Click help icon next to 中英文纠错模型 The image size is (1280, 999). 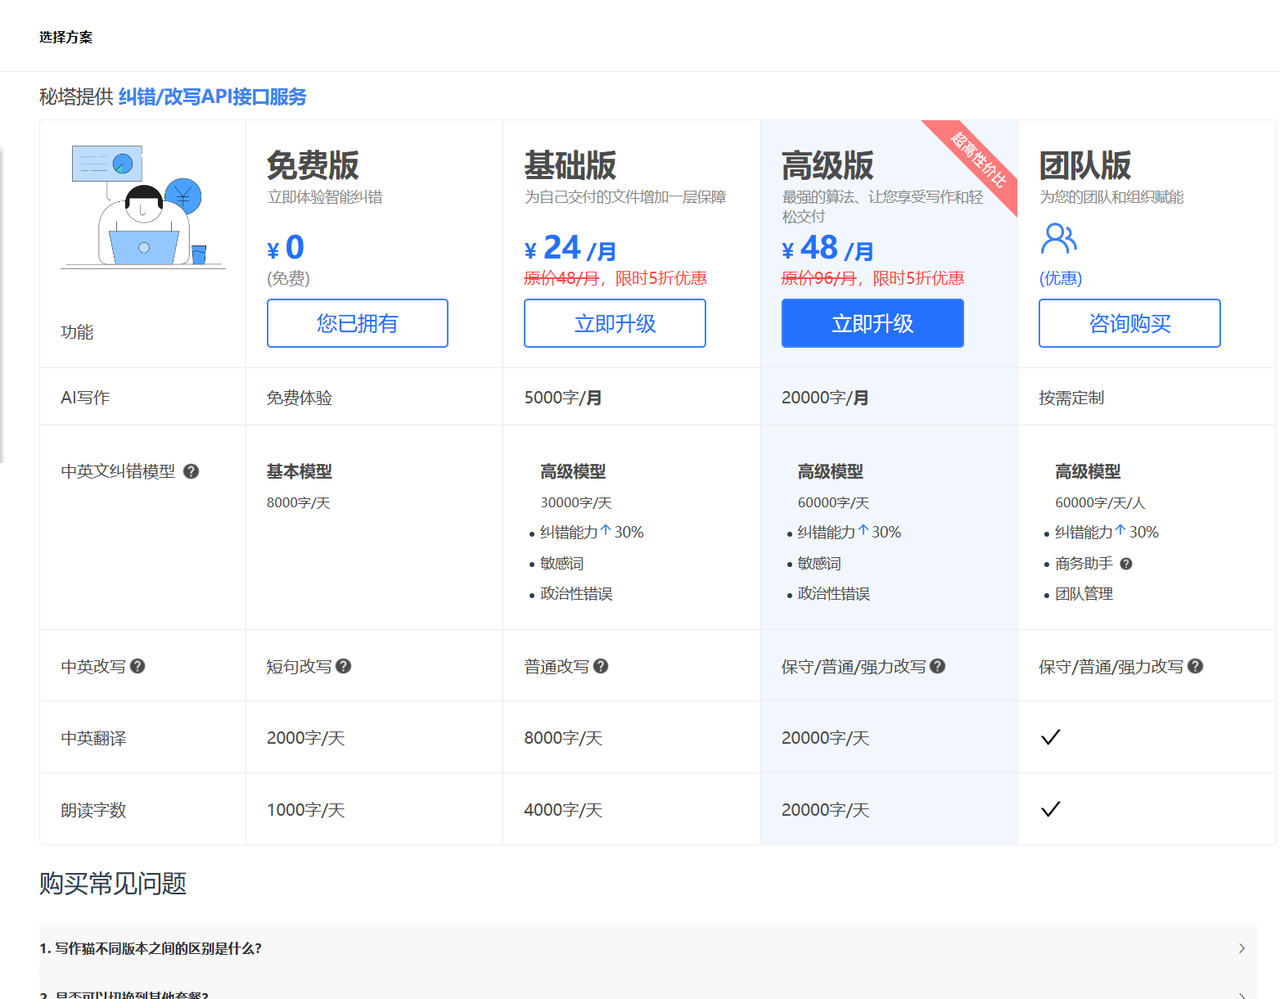191,471
